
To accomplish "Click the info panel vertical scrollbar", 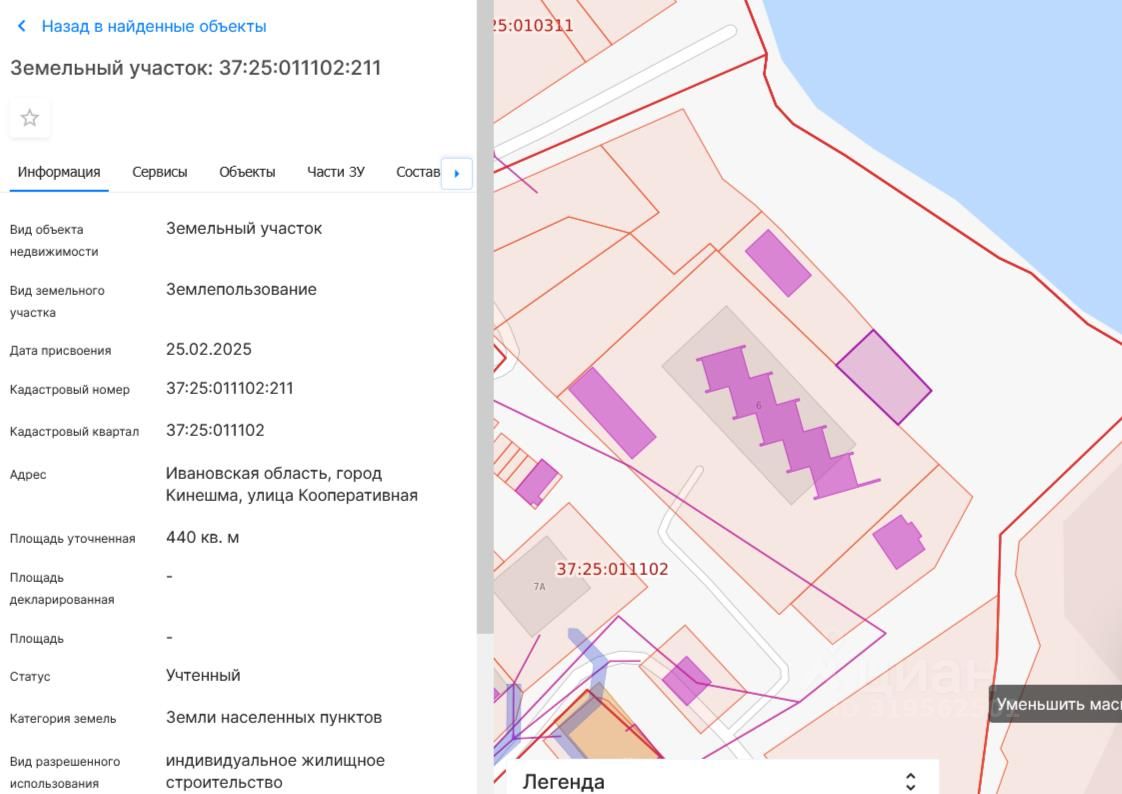I will pos(485,315).
